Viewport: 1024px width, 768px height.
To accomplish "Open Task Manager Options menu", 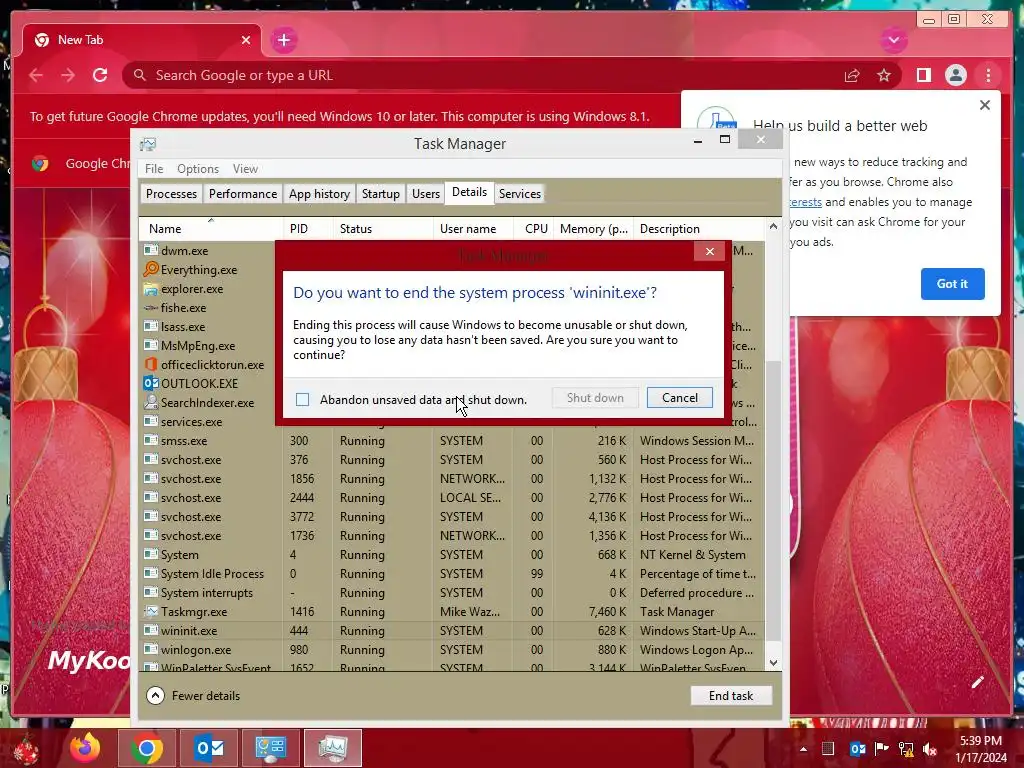I will point(198,168).
